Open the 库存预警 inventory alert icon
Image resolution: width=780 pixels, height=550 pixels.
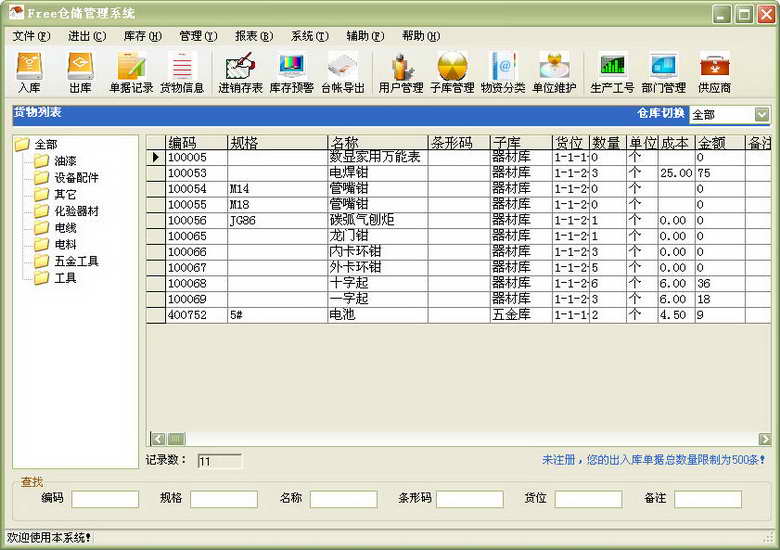pos(291,73)
